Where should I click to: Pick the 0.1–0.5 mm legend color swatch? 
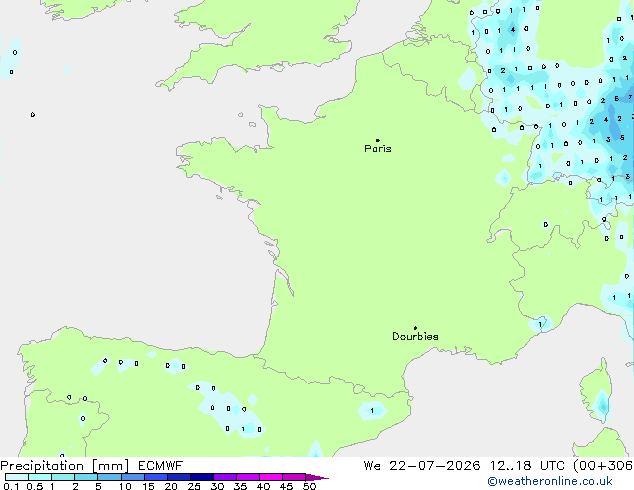17,477
